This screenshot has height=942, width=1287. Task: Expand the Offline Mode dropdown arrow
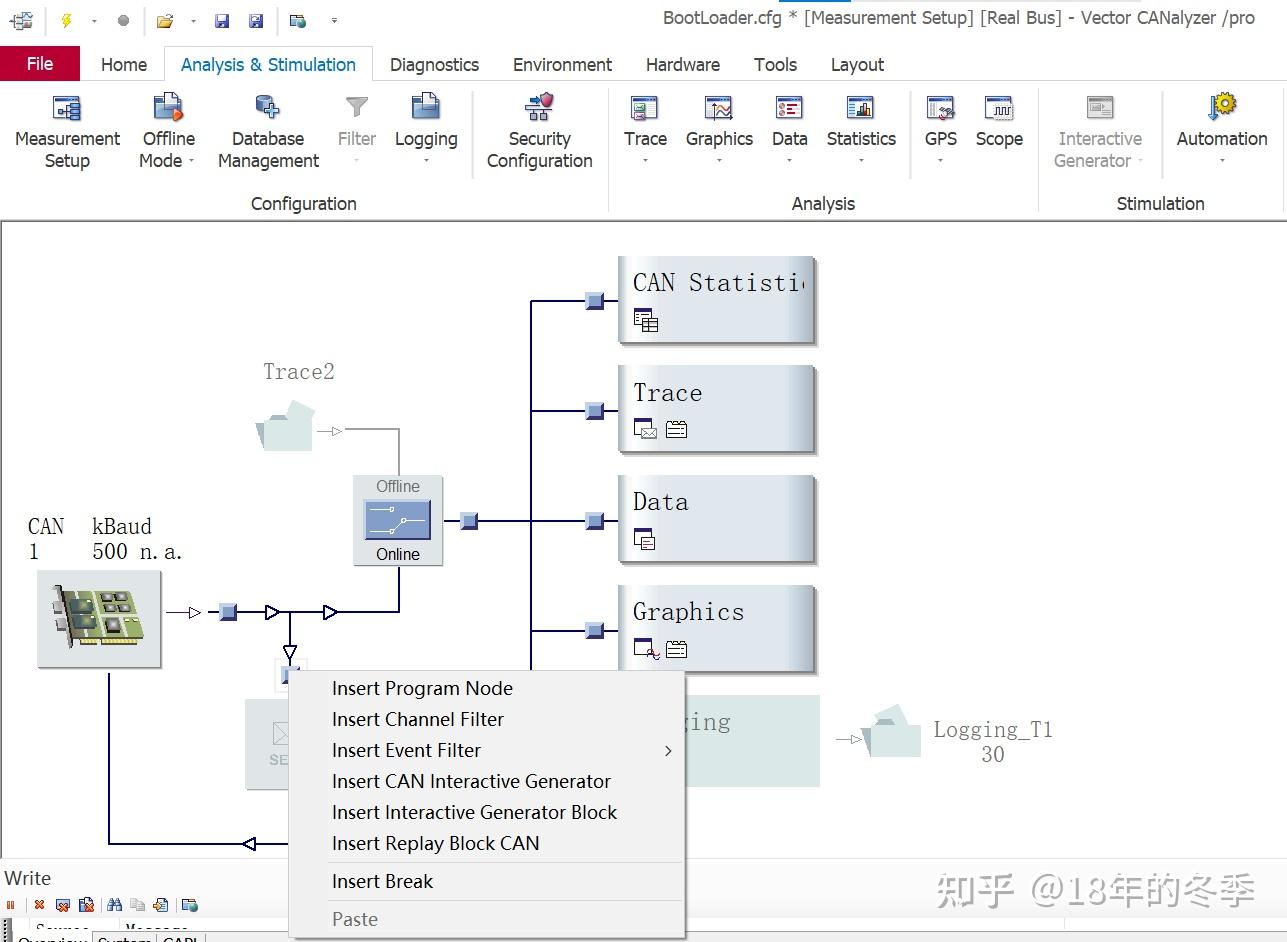point(191,161)
